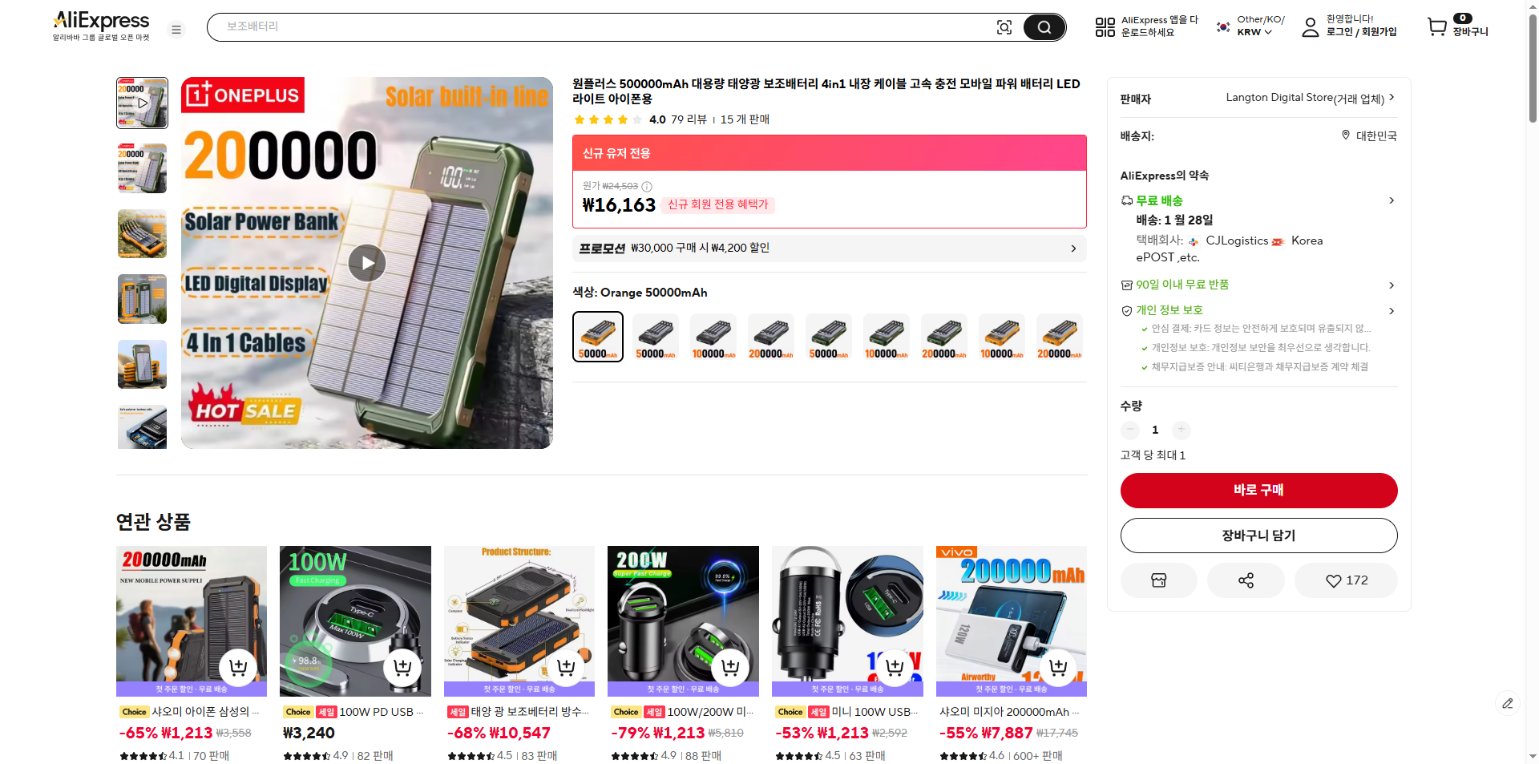Image resolution: width=1539 pixels, height=764 pixels.
Task: Select the Orange 50000mAh color option
Action: (x=598, y=337)
